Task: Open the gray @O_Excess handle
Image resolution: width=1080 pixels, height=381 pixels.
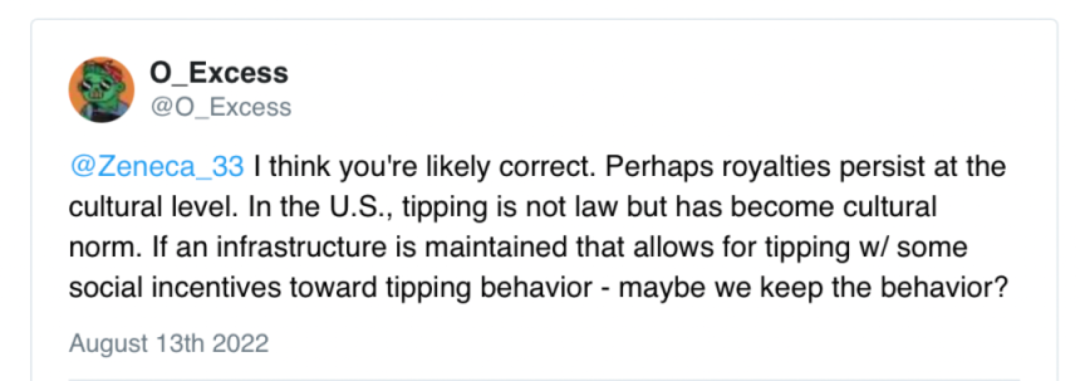Action: [220, 107]
